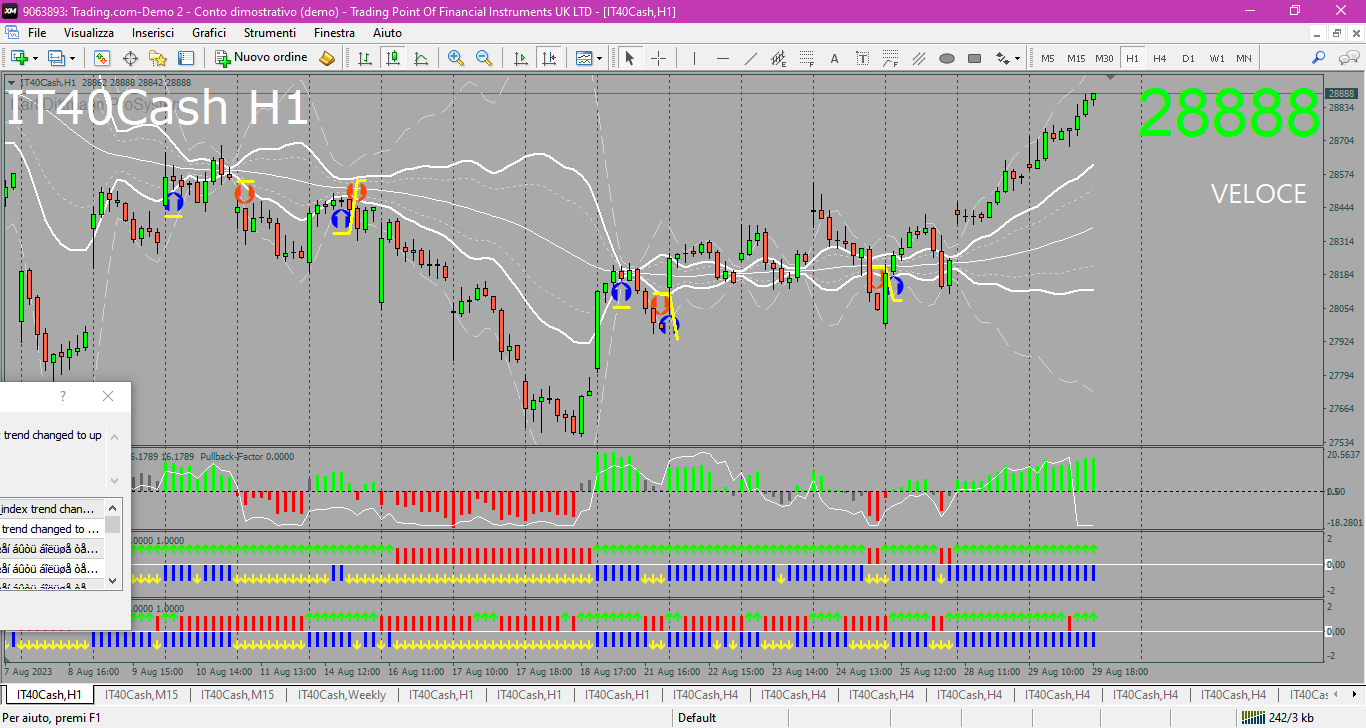Open a new chart window
The width and height of the screenshot is (1366, 728).
click(x=19, y=58)
